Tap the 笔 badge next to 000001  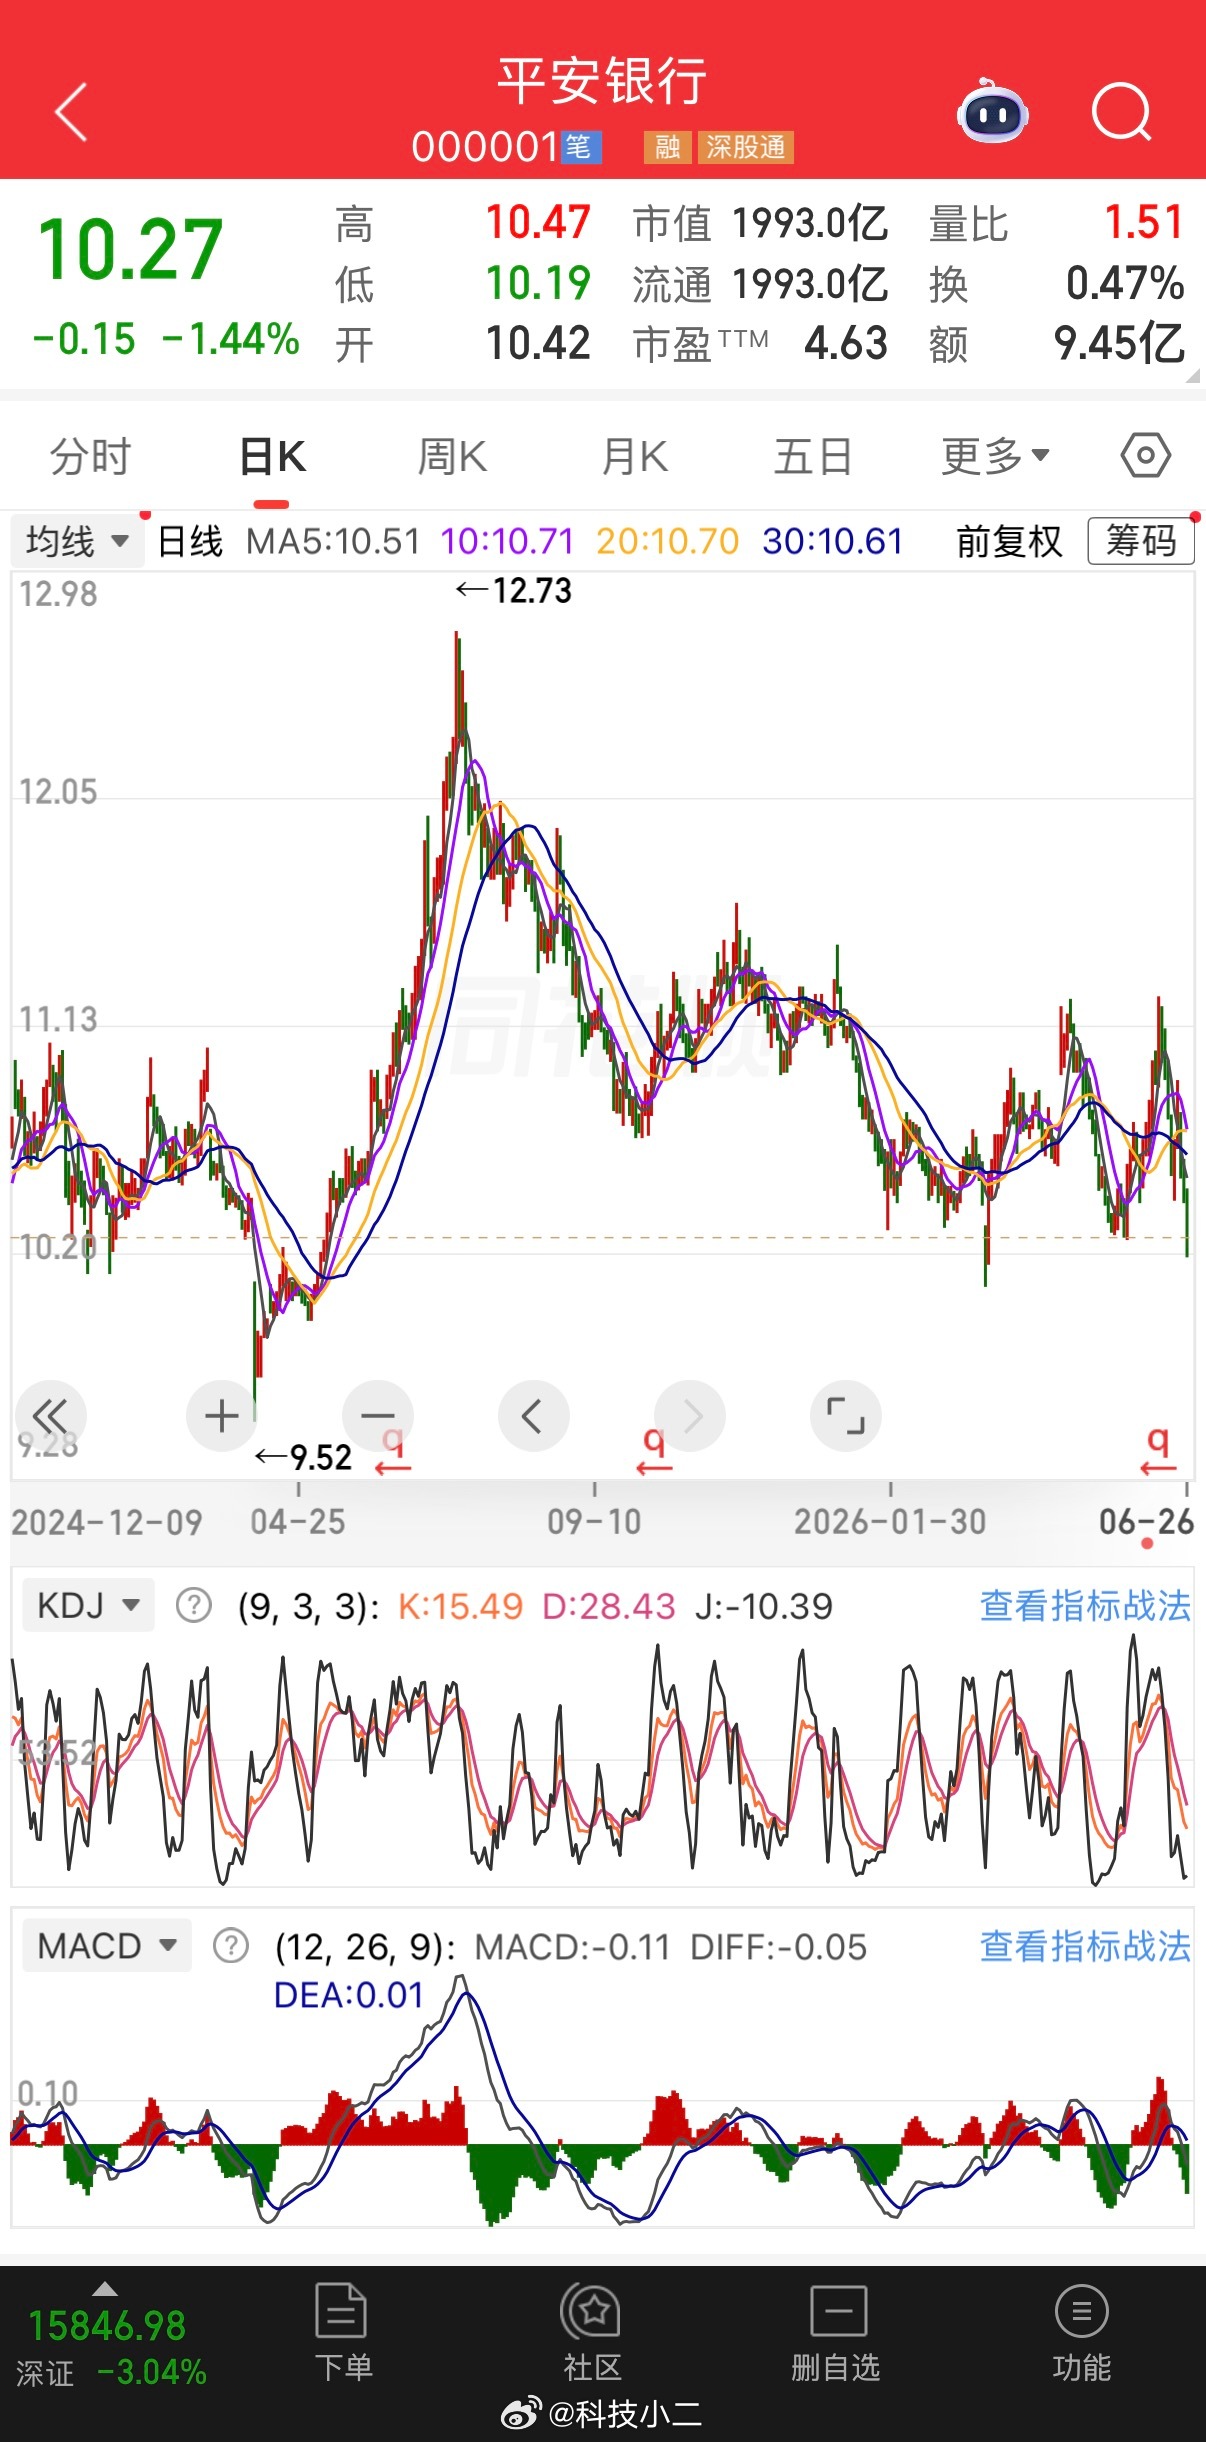pos(579,147)
